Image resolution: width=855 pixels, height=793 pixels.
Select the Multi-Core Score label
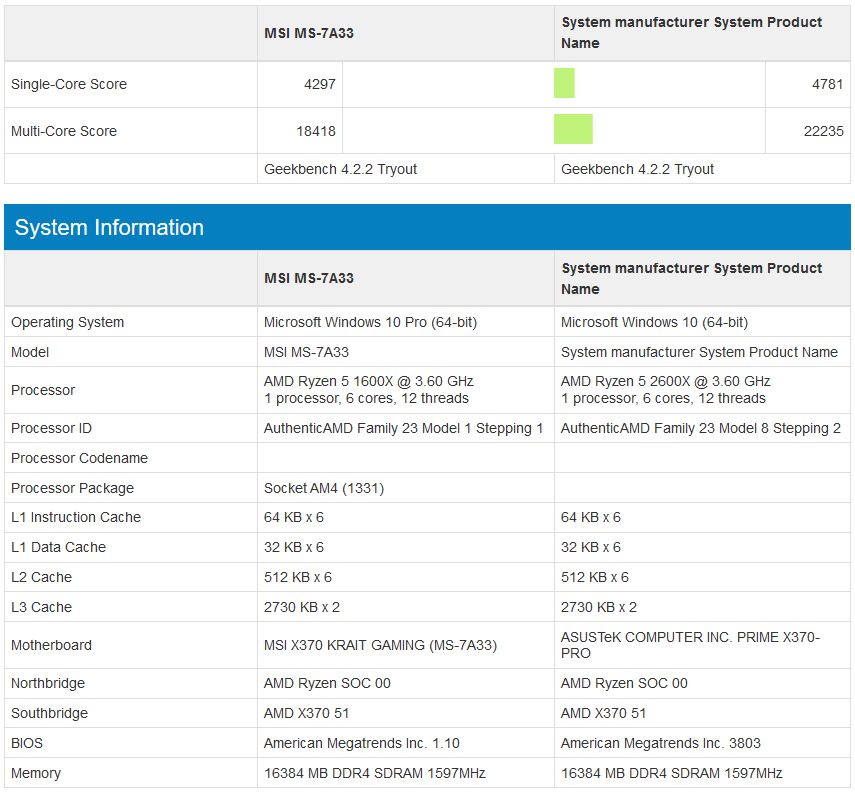pos(64,131)
